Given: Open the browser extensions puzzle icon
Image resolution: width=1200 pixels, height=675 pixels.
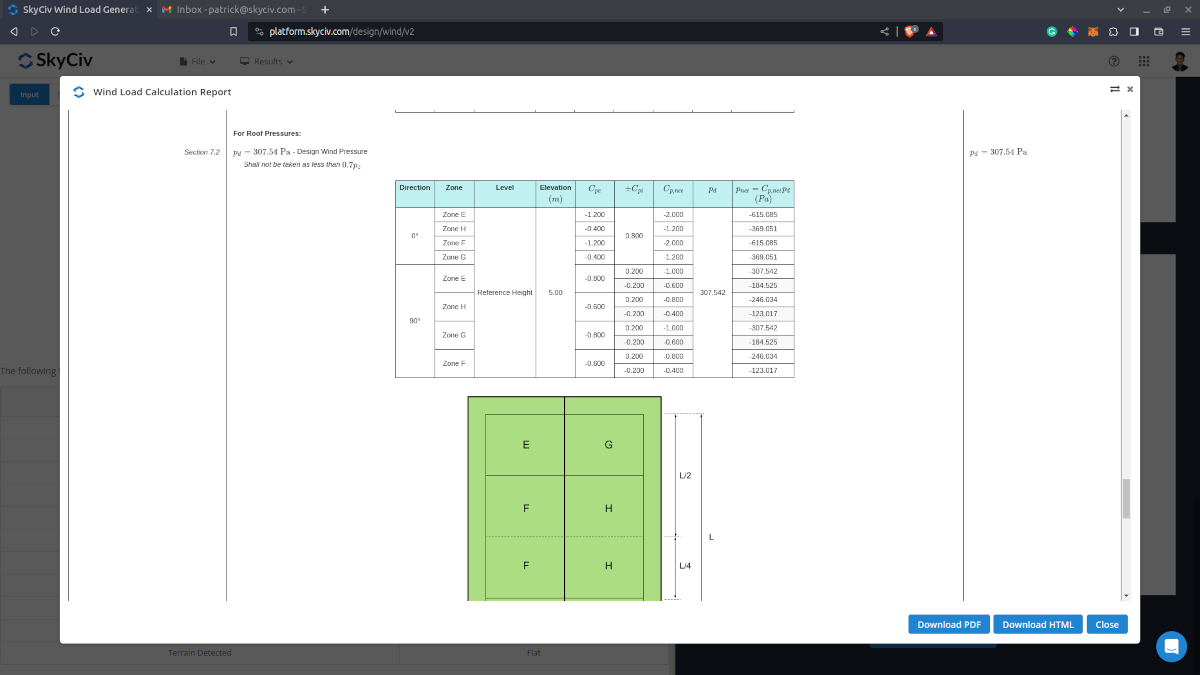Looking at the screenshot, I should 1113,31.
